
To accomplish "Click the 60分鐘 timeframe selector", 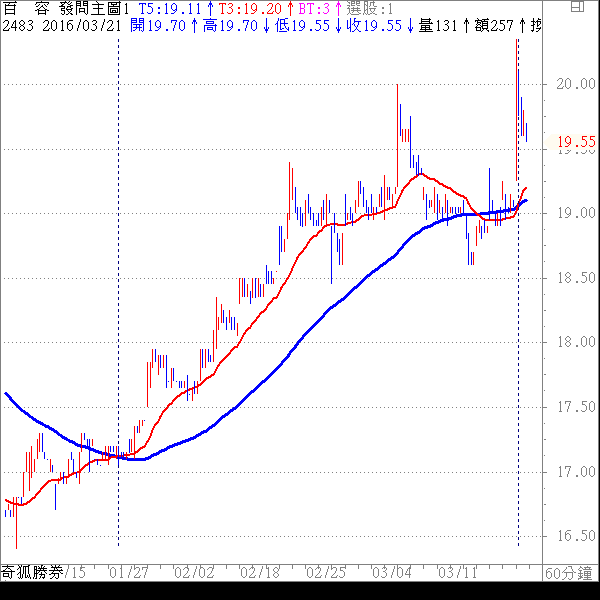I will tap(570, 573).
